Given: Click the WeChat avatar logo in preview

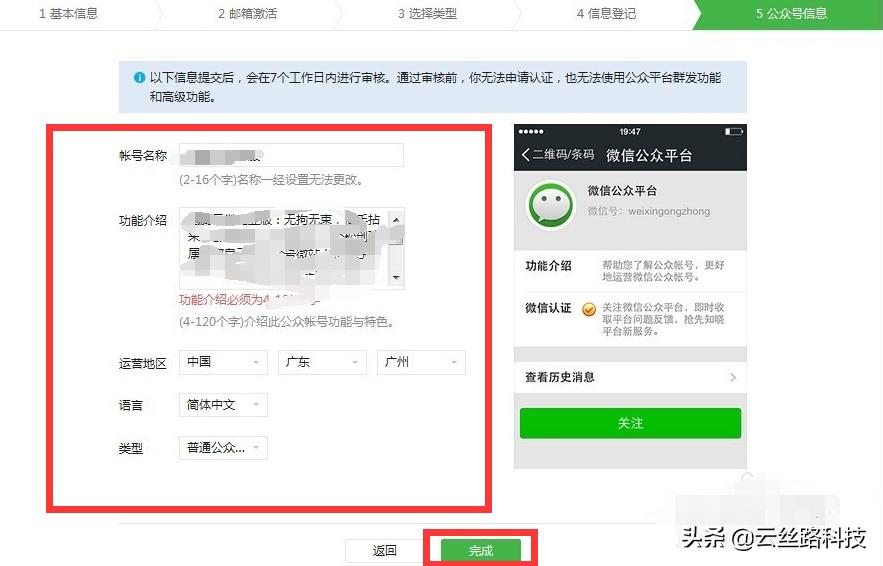Looking at the screenshot, I should [551, 204].
